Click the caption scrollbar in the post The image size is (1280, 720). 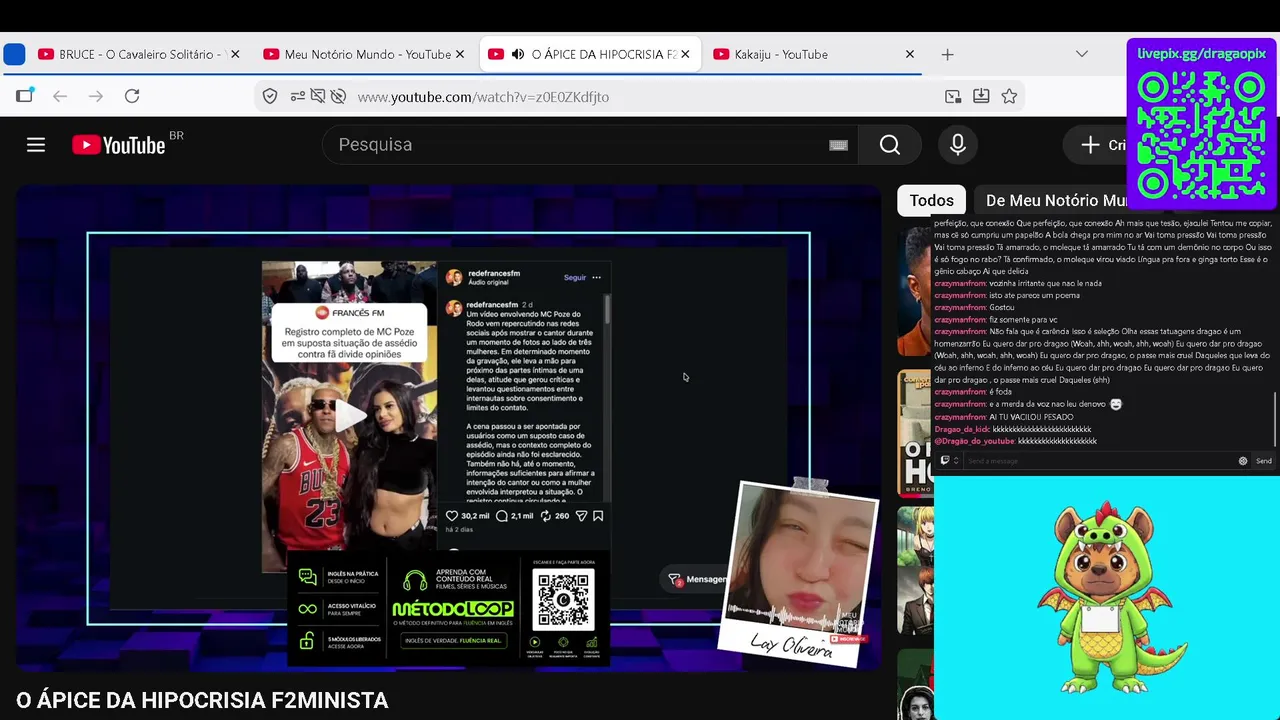[x=607, y=308]
